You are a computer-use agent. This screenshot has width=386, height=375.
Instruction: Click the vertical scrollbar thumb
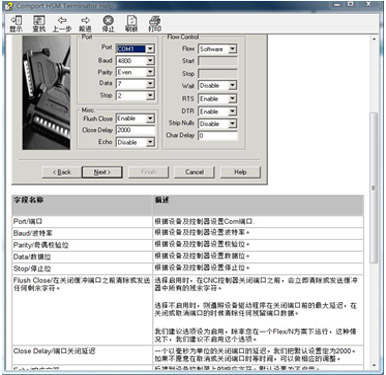pos(374,188)
